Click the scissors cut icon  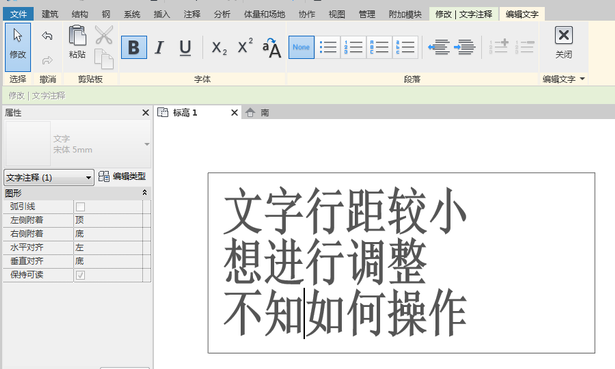pos(104,35)
